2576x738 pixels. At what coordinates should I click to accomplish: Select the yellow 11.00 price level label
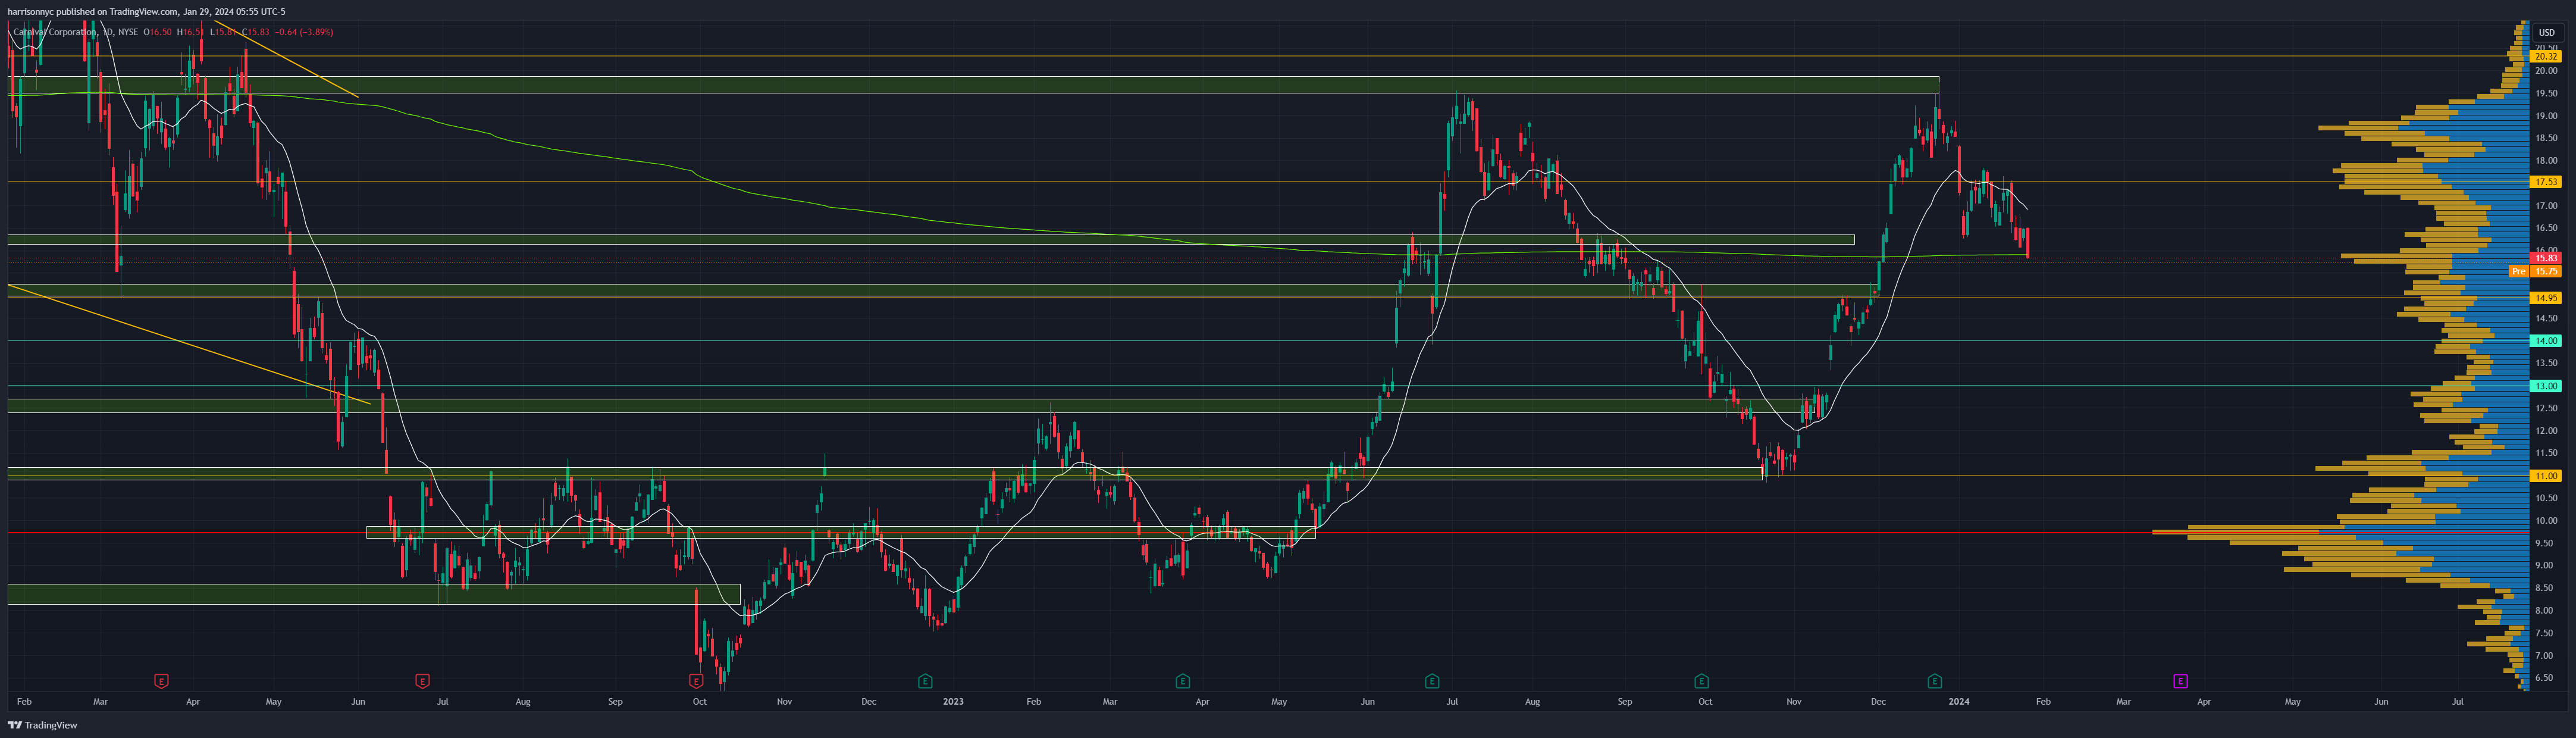pos(2545,476)
